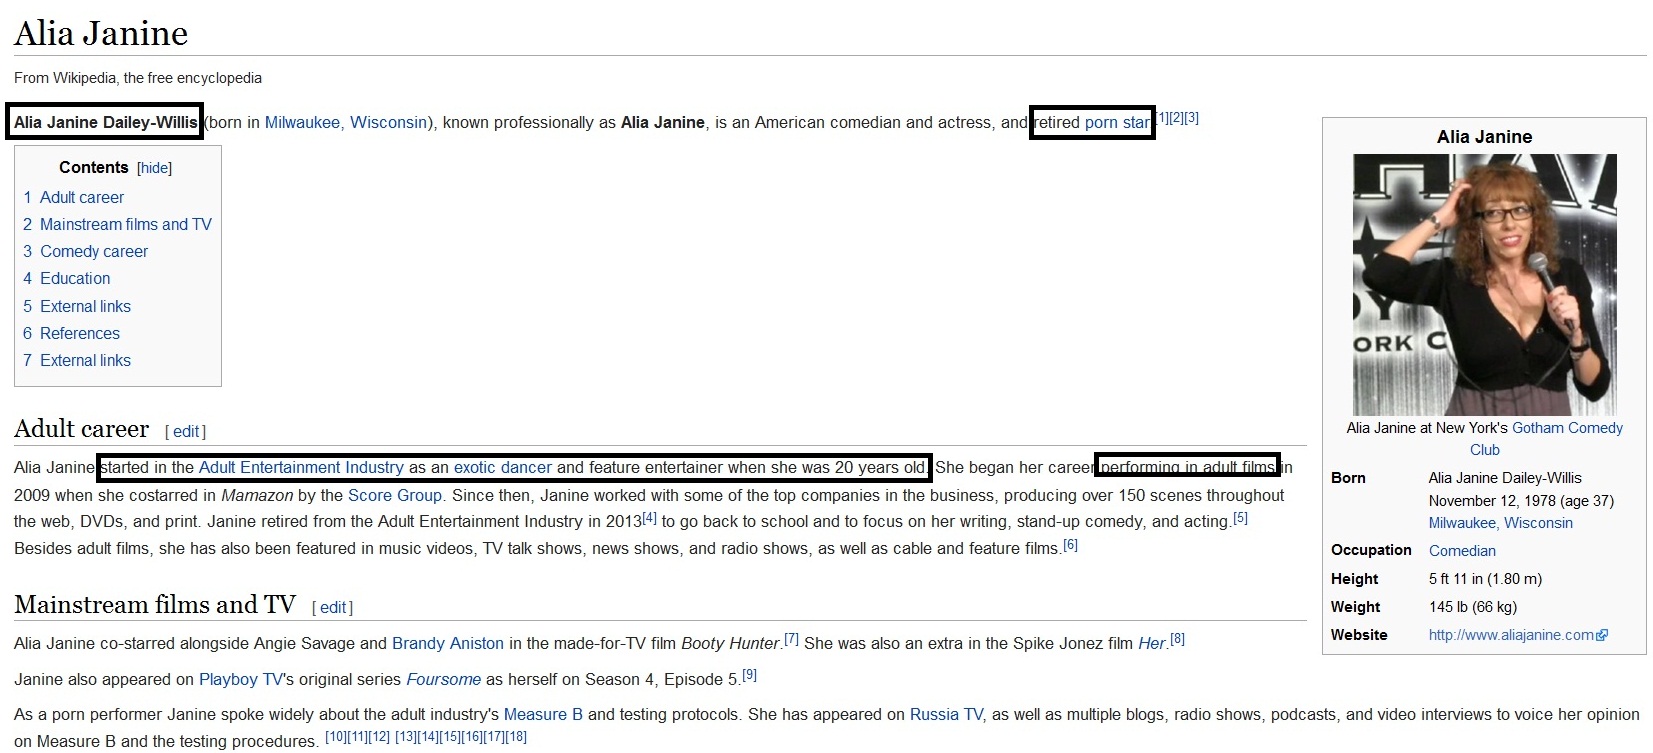Follow the porn star link
The height and width of the screenshot is (753, 1653).
click(1117, 123)
